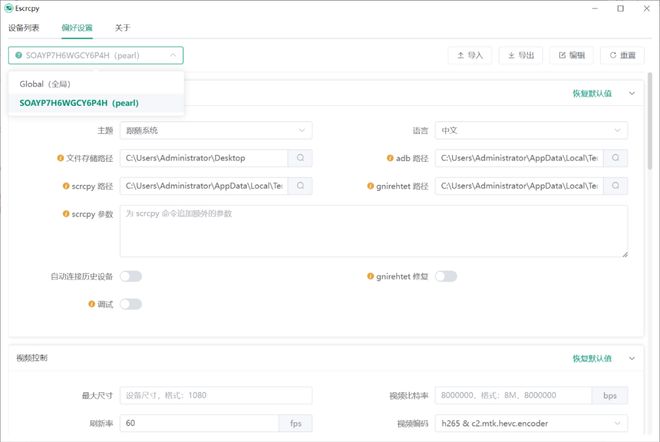Click 恢复默认值 link in 视频控制 section
Viewport: 660px width, 442px height.
point(592,358)
